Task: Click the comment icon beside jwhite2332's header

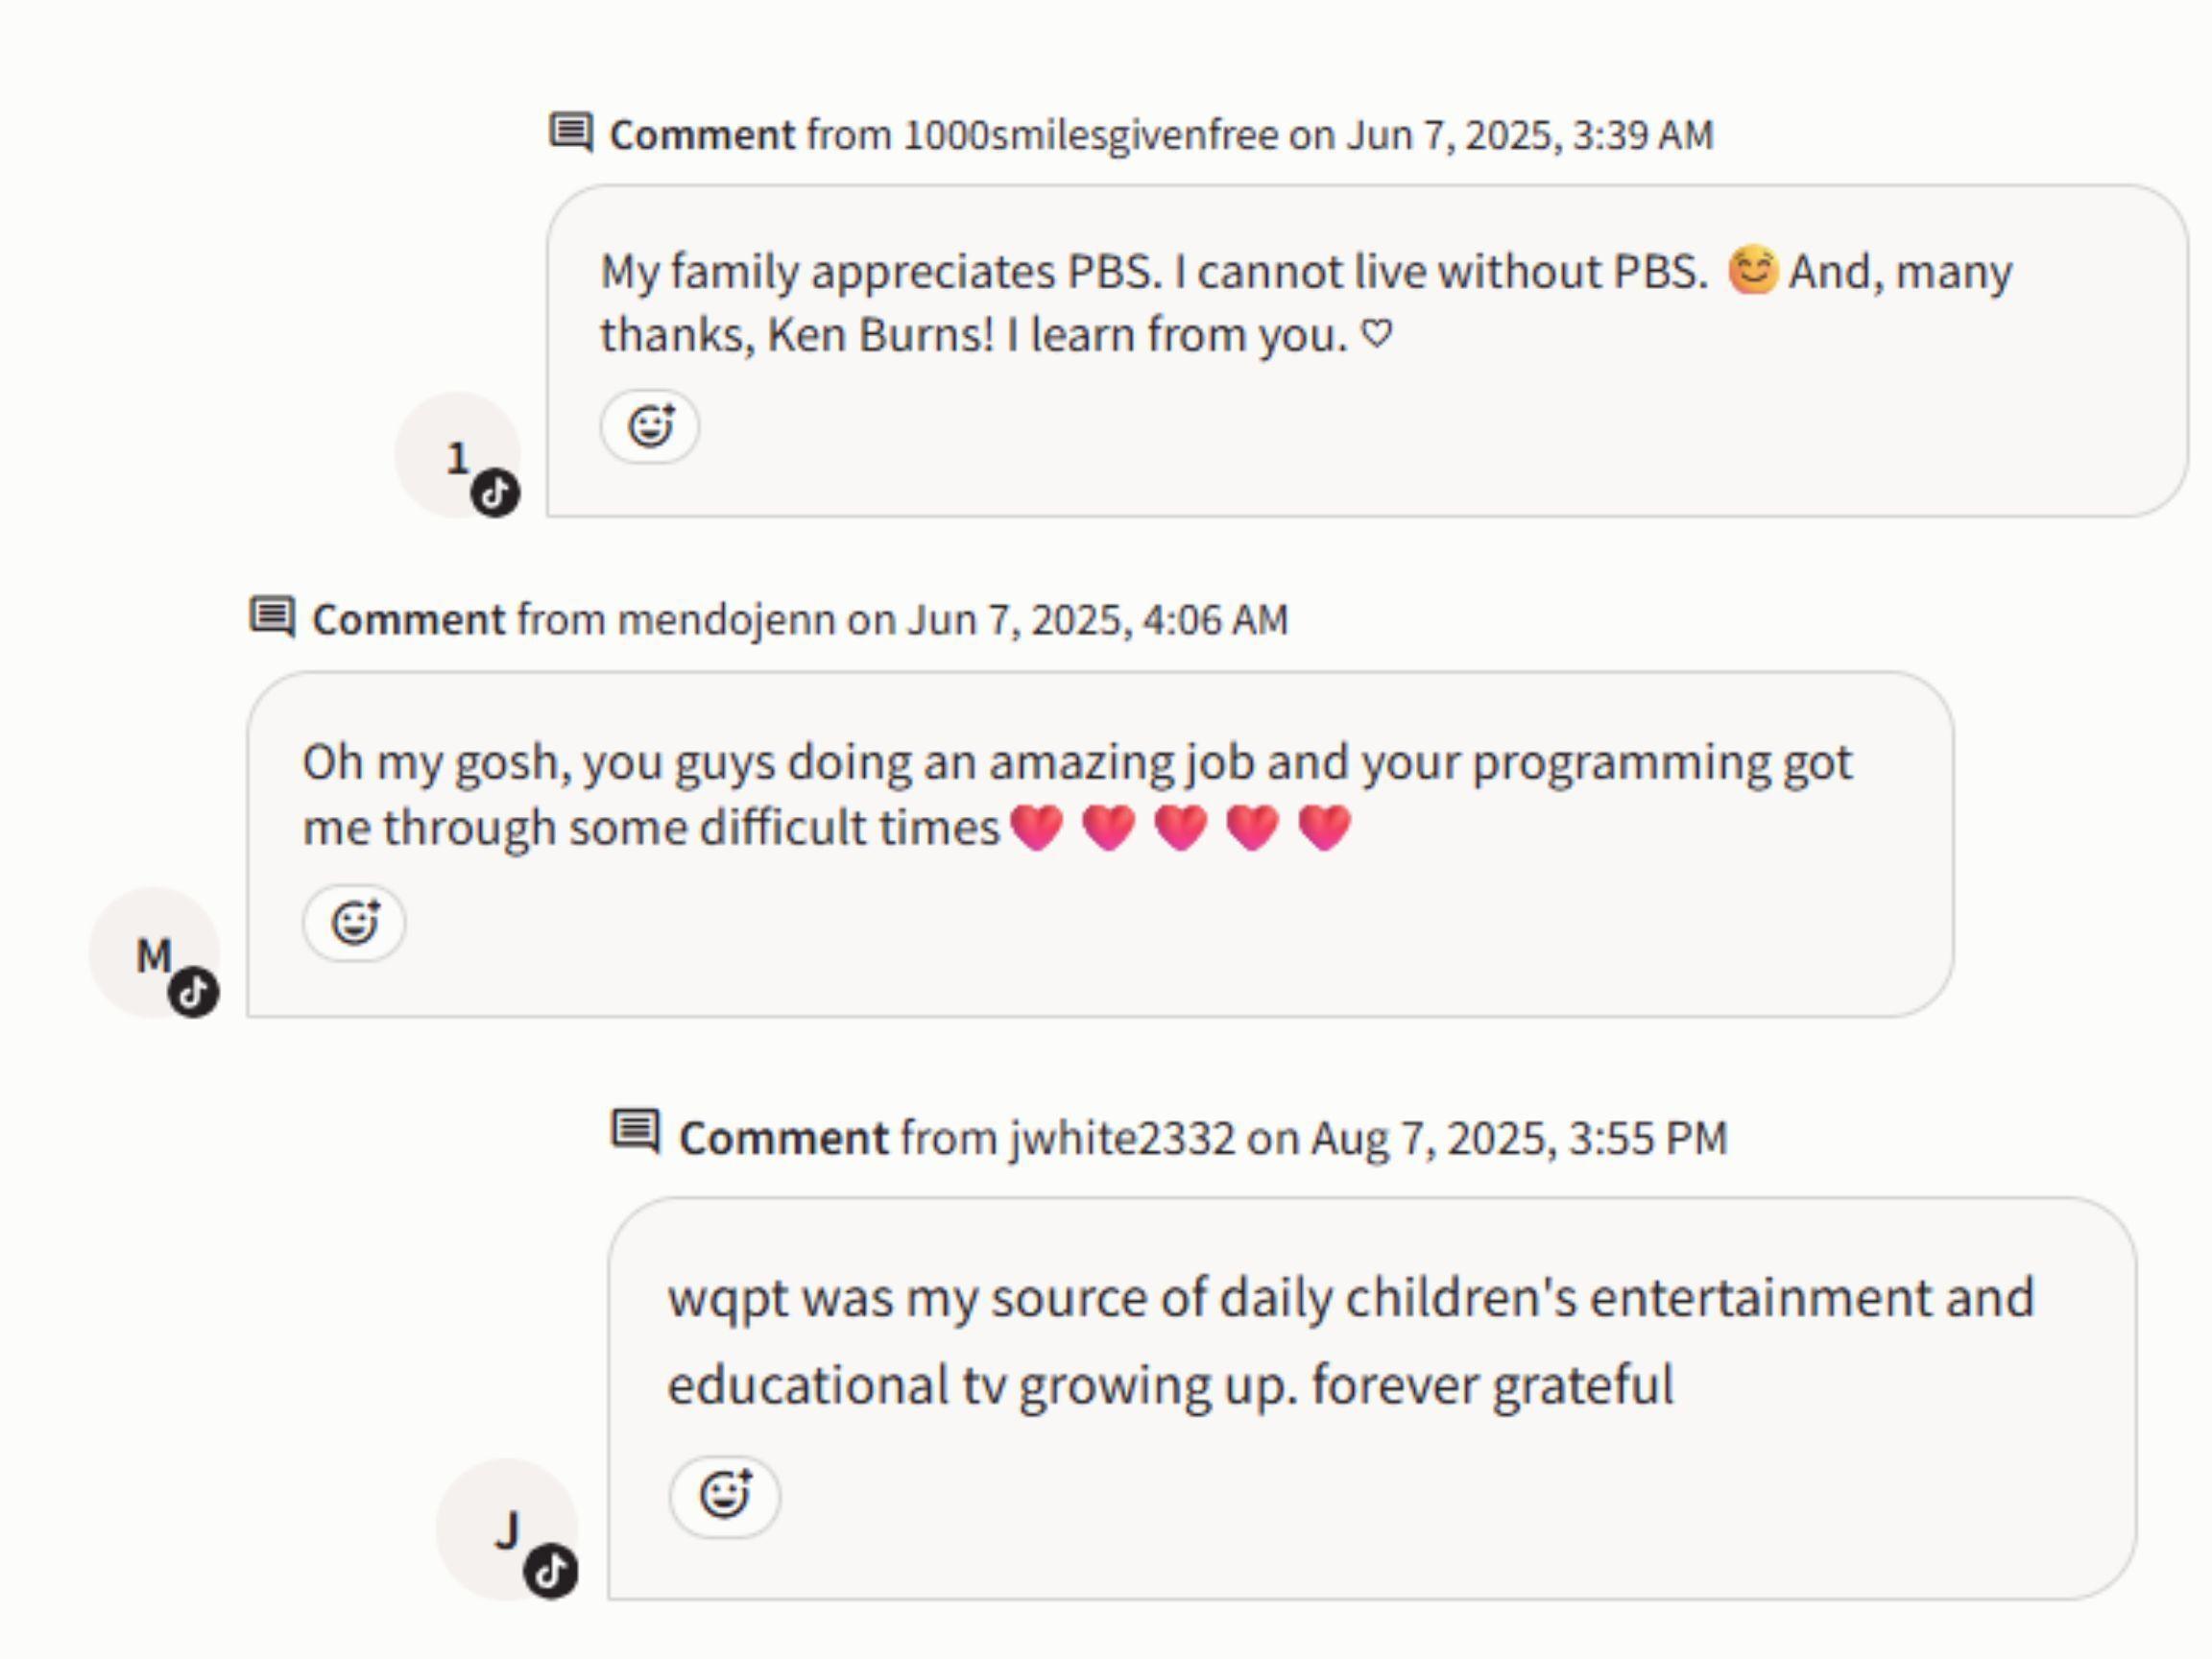Action: [x=636, y=1132]
